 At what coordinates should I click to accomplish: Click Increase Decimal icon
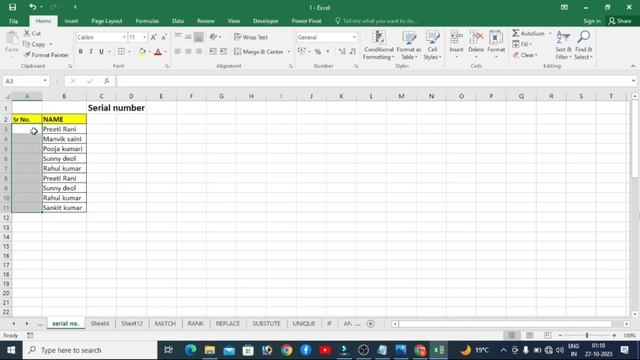342,51
